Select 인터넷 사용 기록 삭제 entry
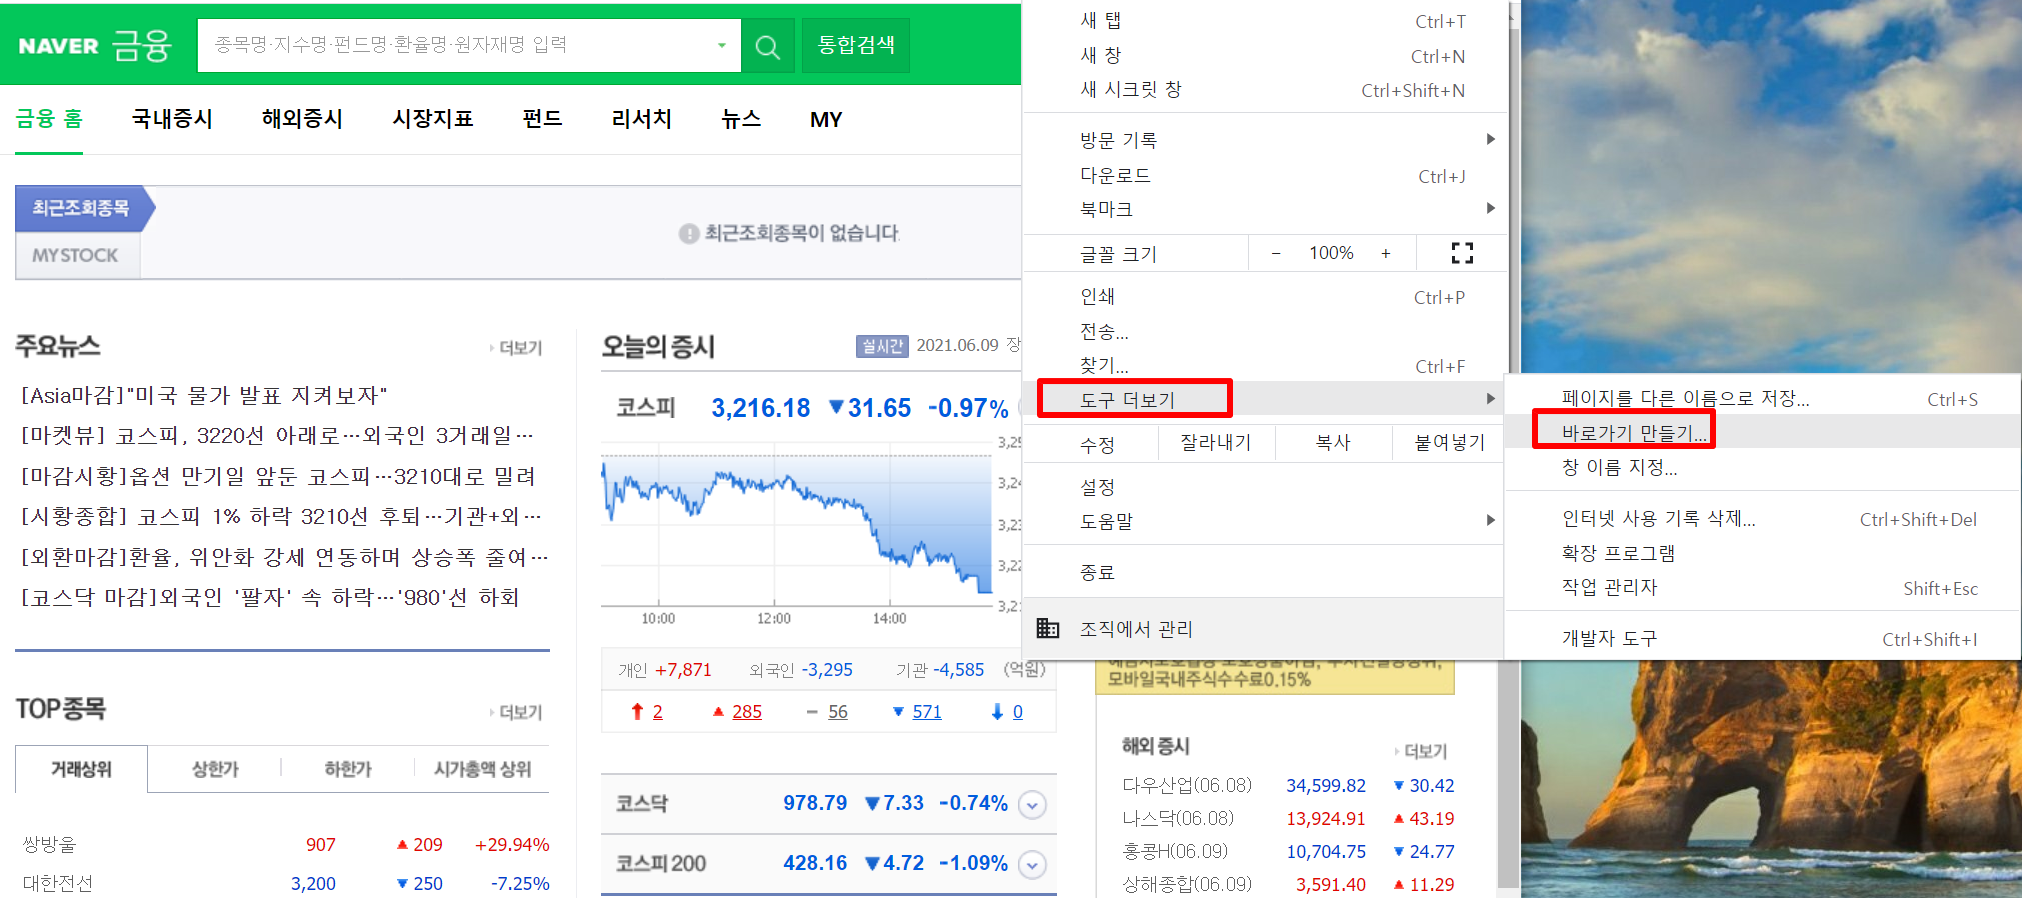2022x898 pixels. [1762, 518]
